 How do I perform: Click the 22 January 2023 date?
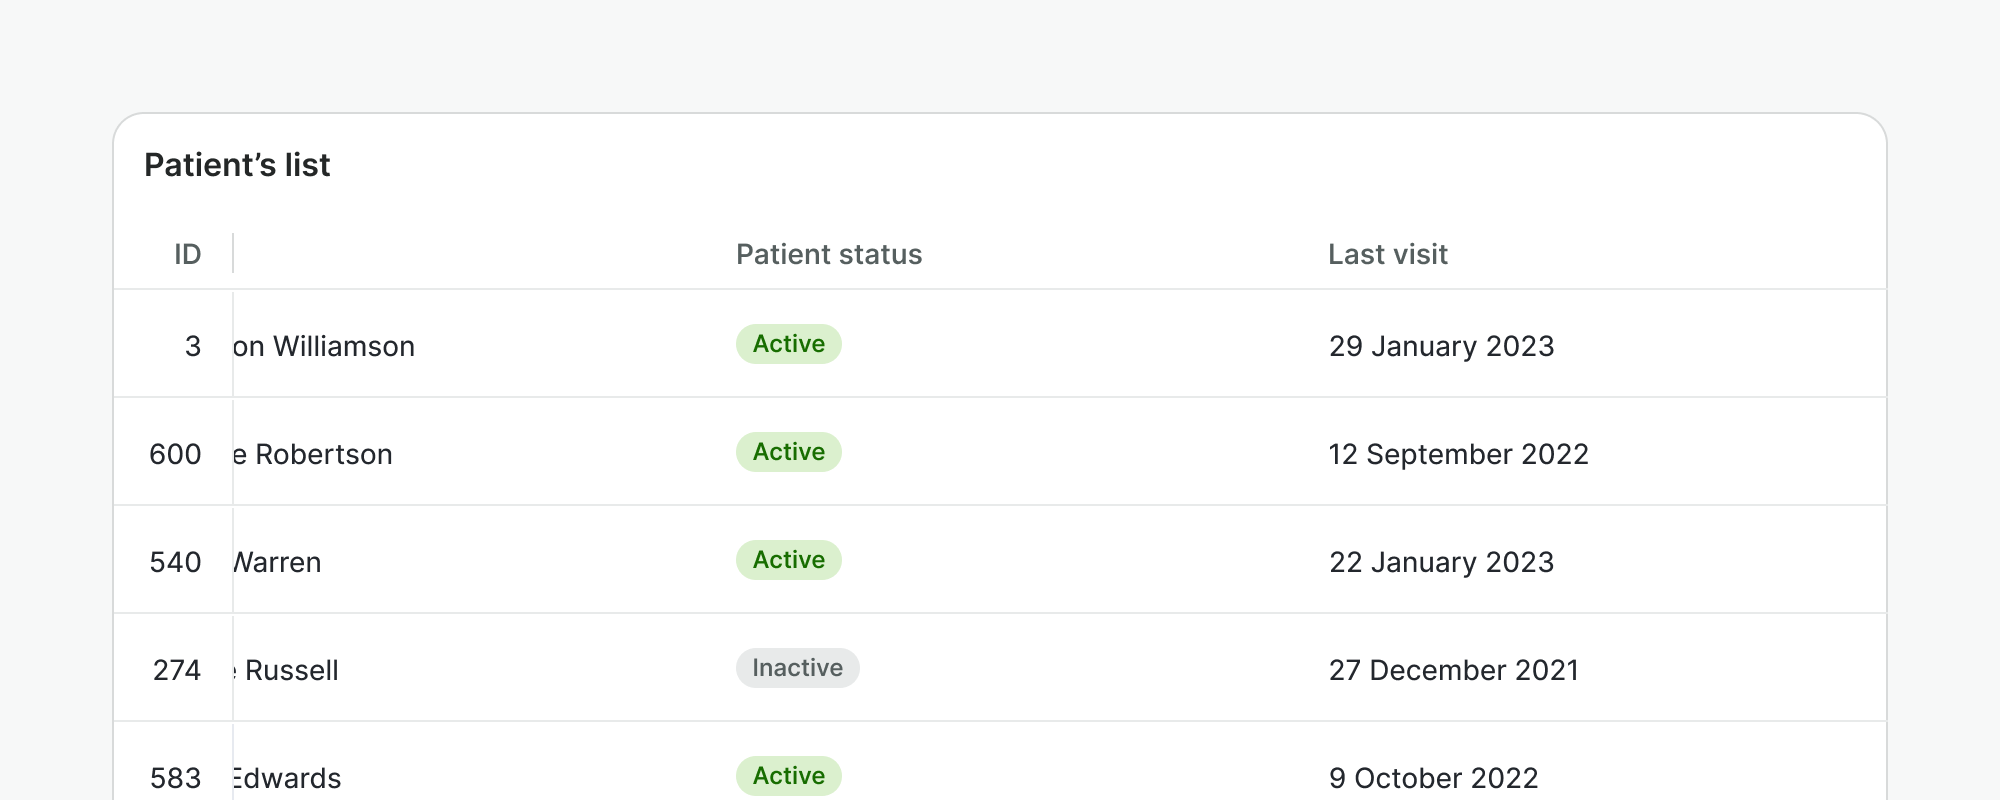click(x=1441, y=562)
